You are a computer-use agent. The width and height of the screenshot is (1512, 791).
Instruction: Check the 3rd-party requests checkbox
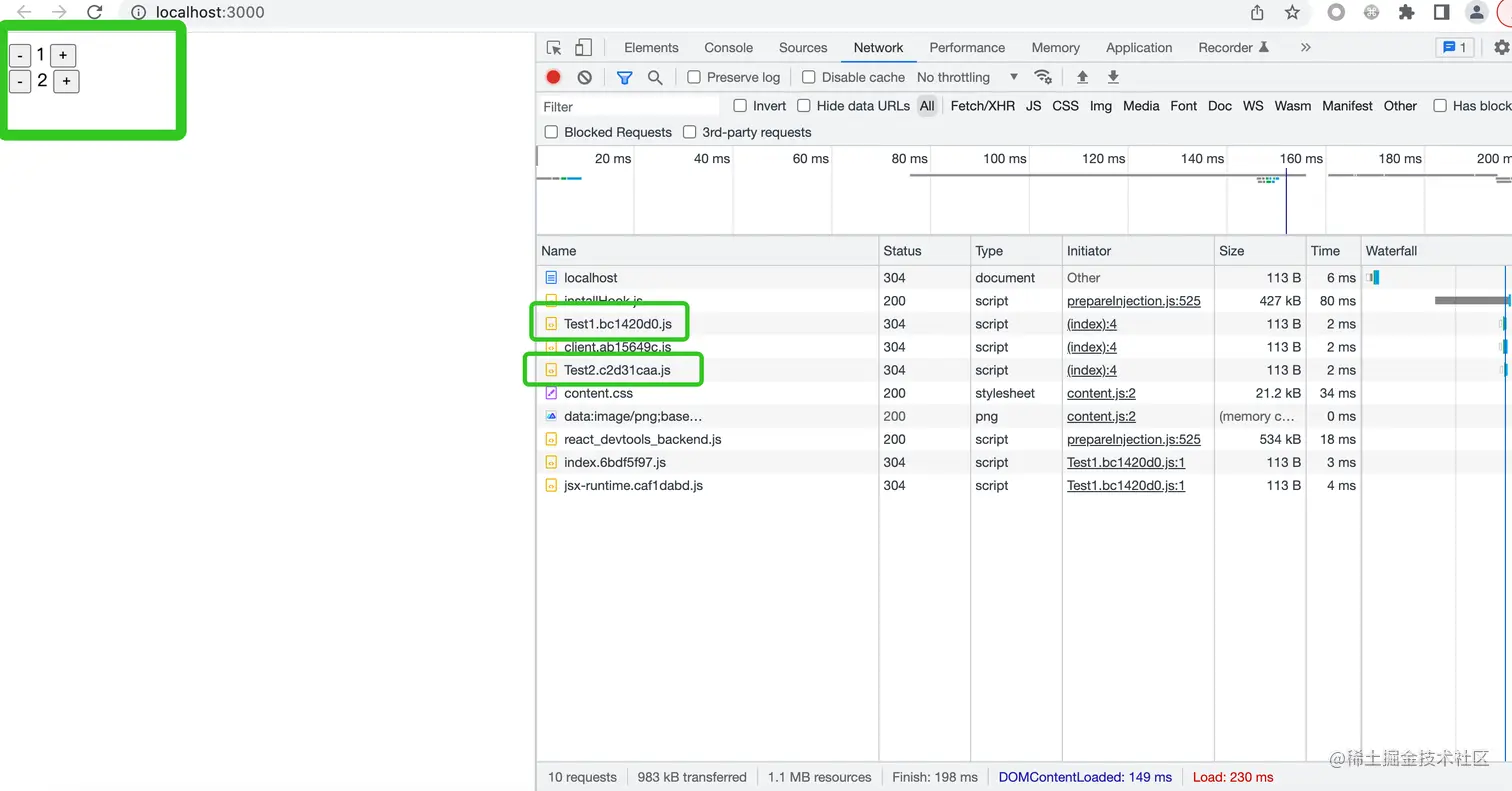pyautogui.click(x=689, y=132)
